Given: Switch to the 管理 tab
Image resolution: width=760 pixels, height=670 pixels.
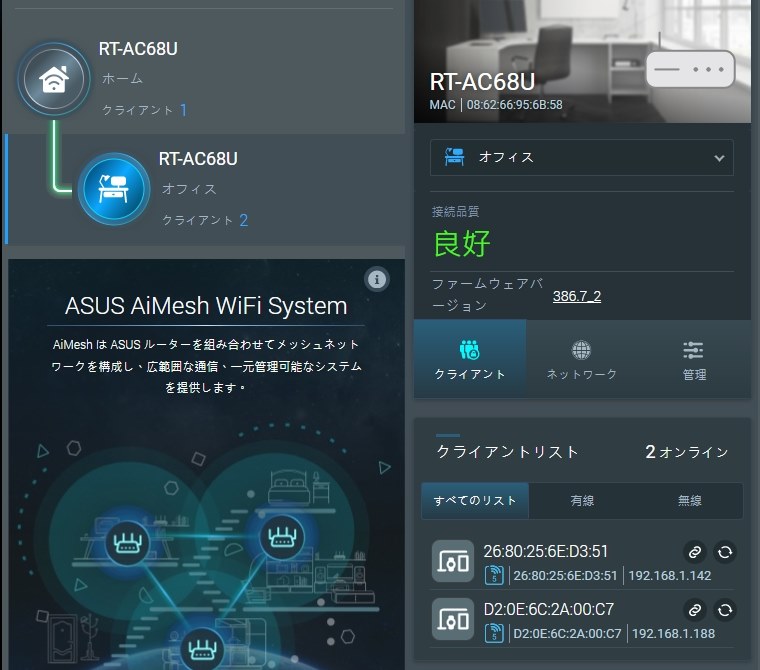Looking at the screenshot, I should coord(694,359).
